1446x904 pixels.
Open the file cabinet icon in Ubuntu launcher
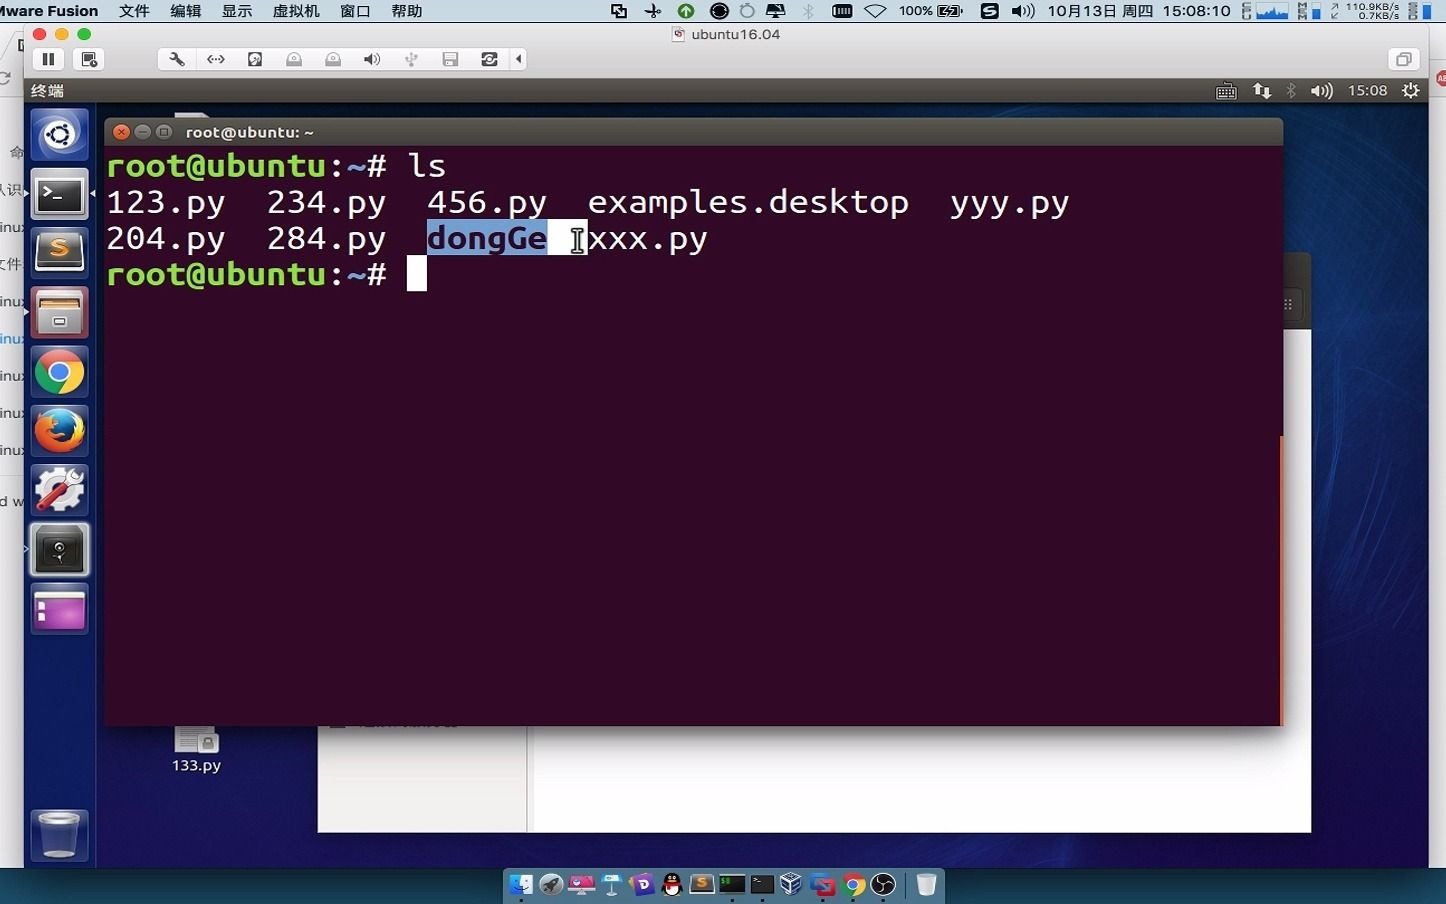[x=60, y=312]
